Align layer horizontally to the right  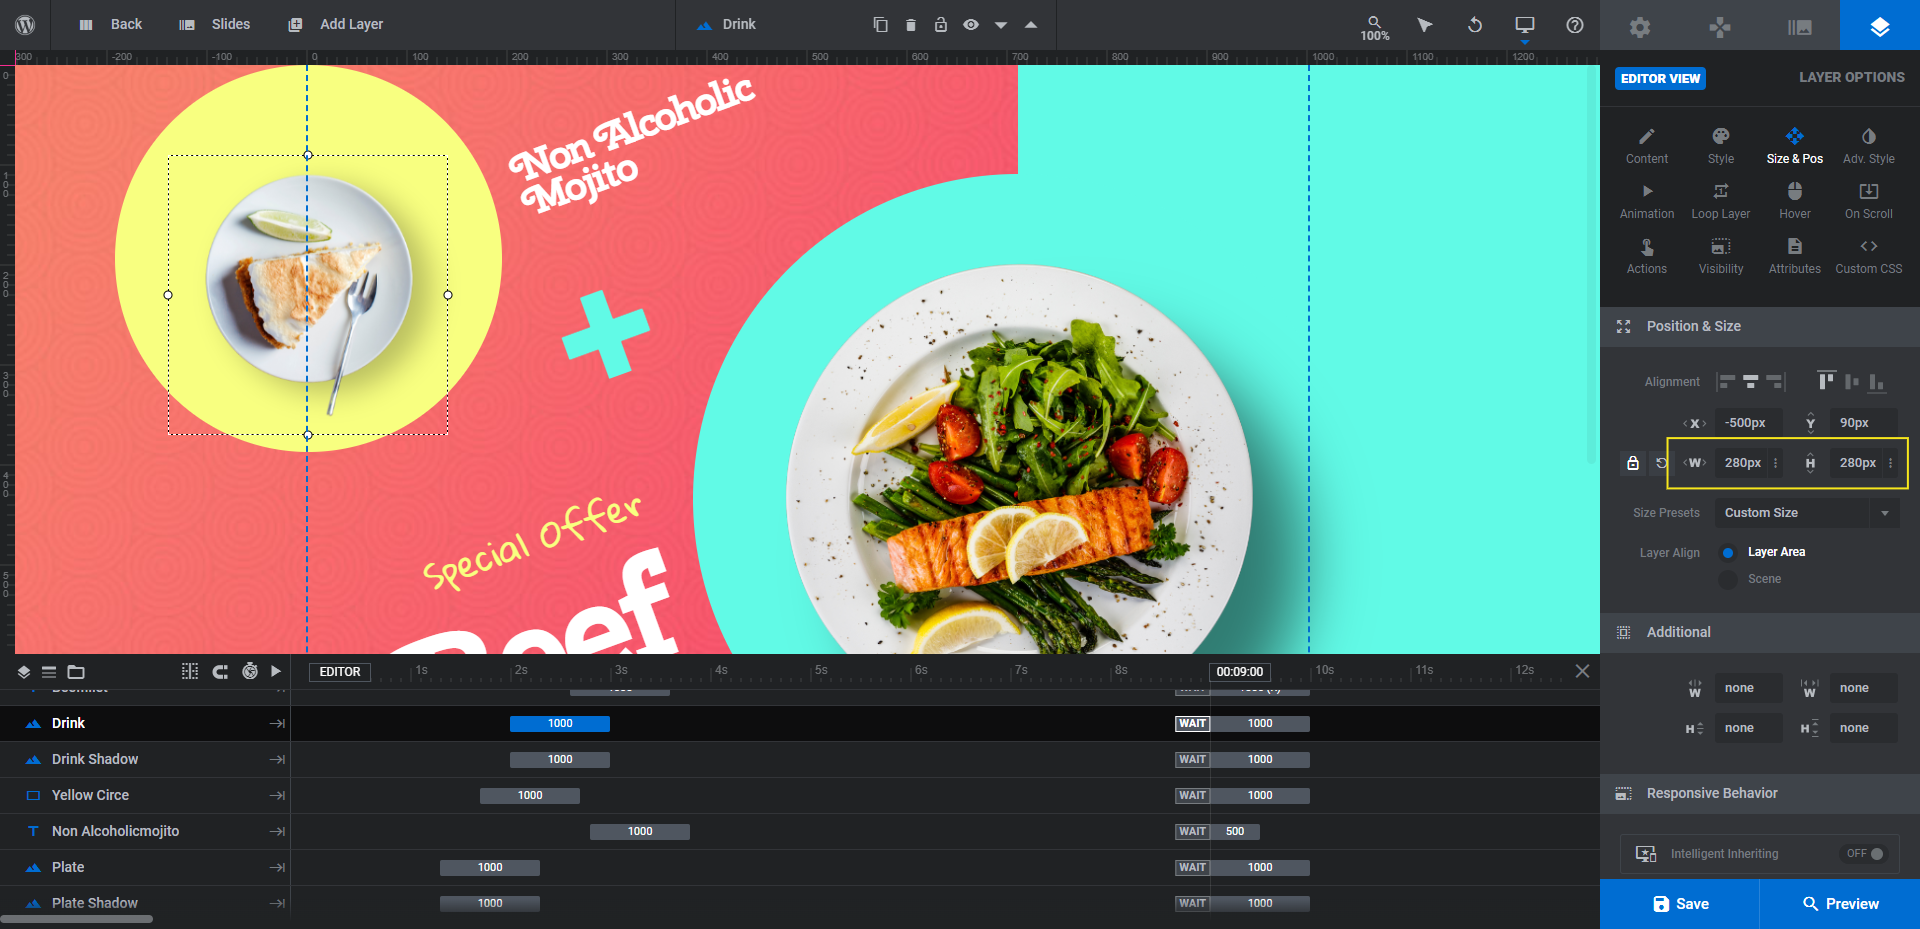(x=1775, y=381)
